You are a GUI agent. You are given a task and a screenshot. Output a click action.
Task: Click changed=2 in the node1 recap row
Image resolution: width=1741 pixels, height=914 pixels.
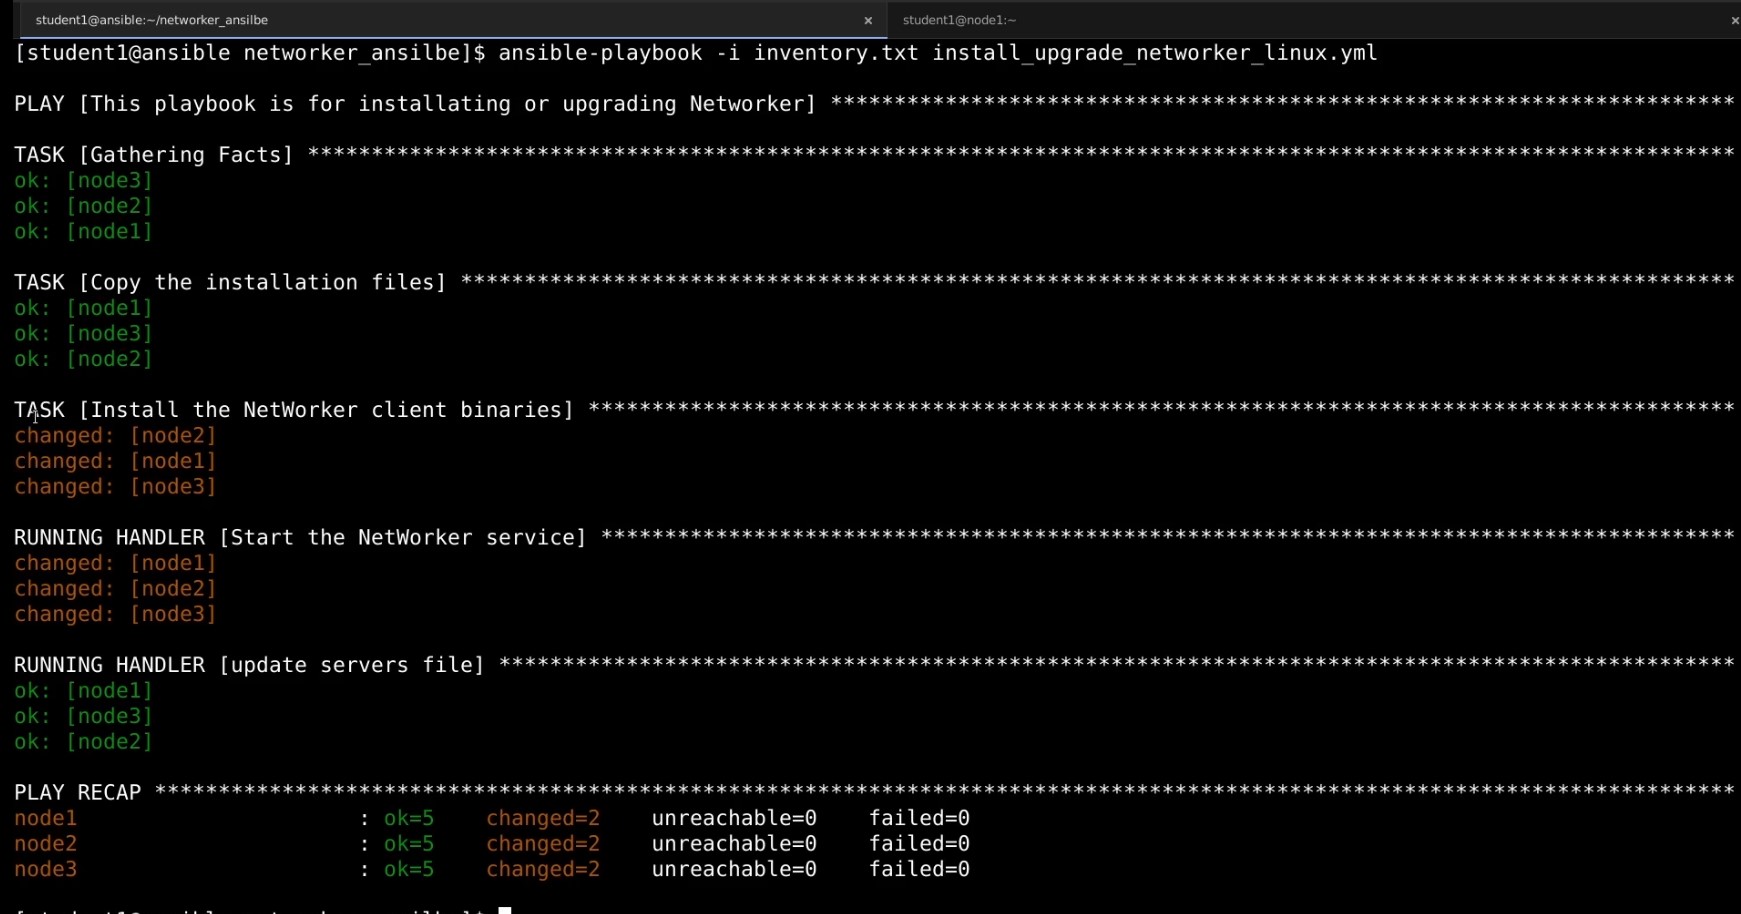click(543, 818)
